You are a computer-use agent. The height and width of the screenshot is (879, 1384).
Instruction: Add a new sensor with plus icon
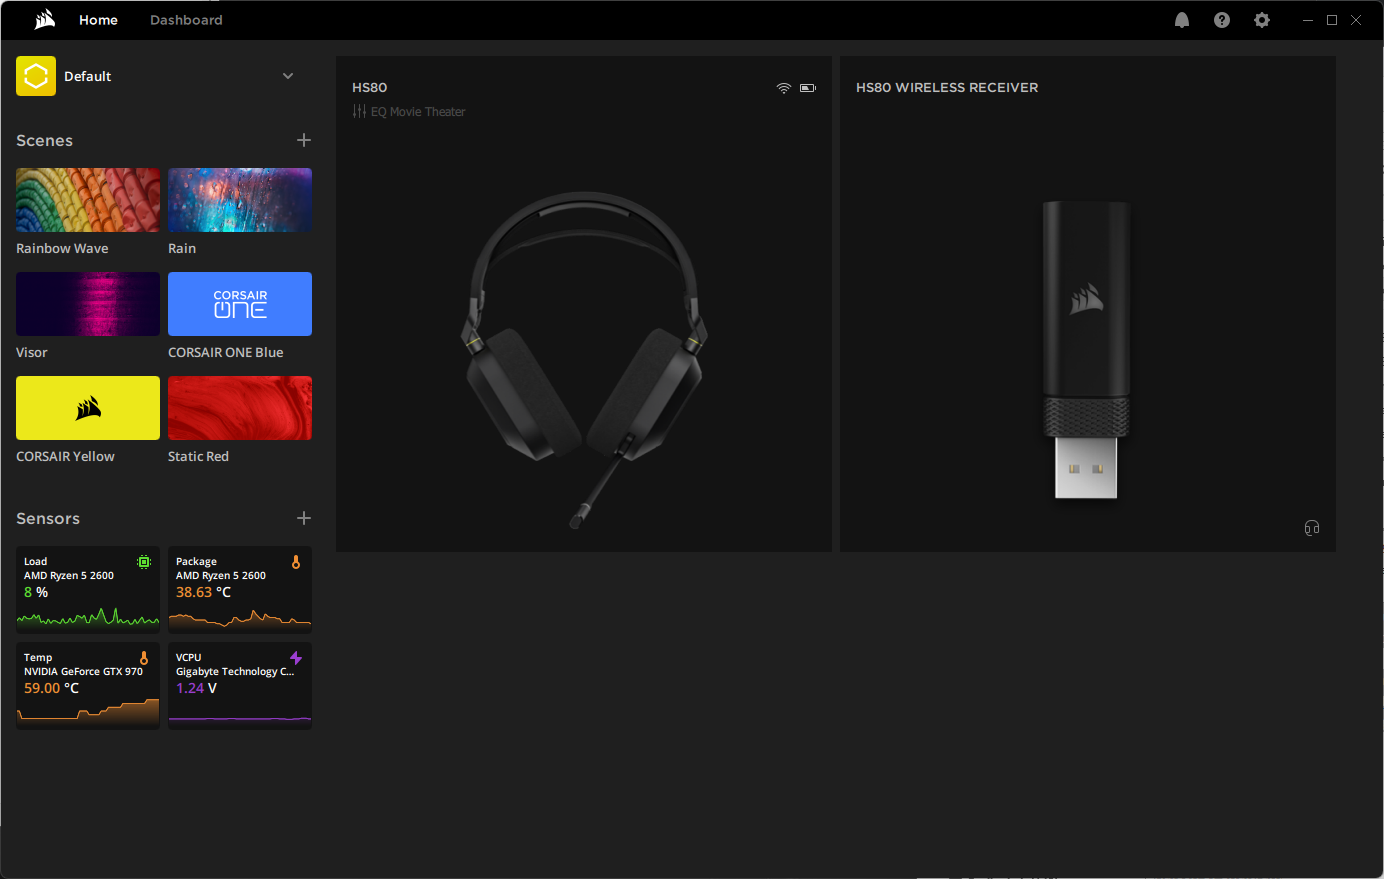(304, 518)
